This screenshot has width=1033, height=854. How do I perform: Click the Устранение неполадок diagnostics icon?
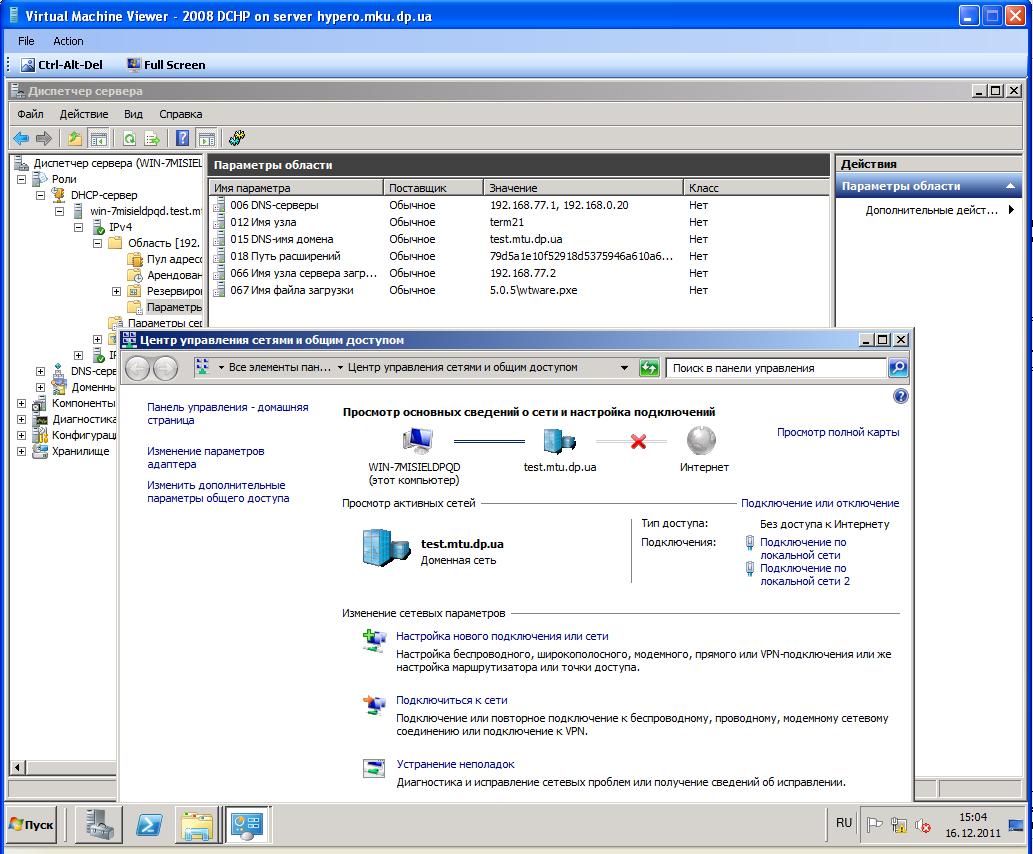(x=373, y=769)
